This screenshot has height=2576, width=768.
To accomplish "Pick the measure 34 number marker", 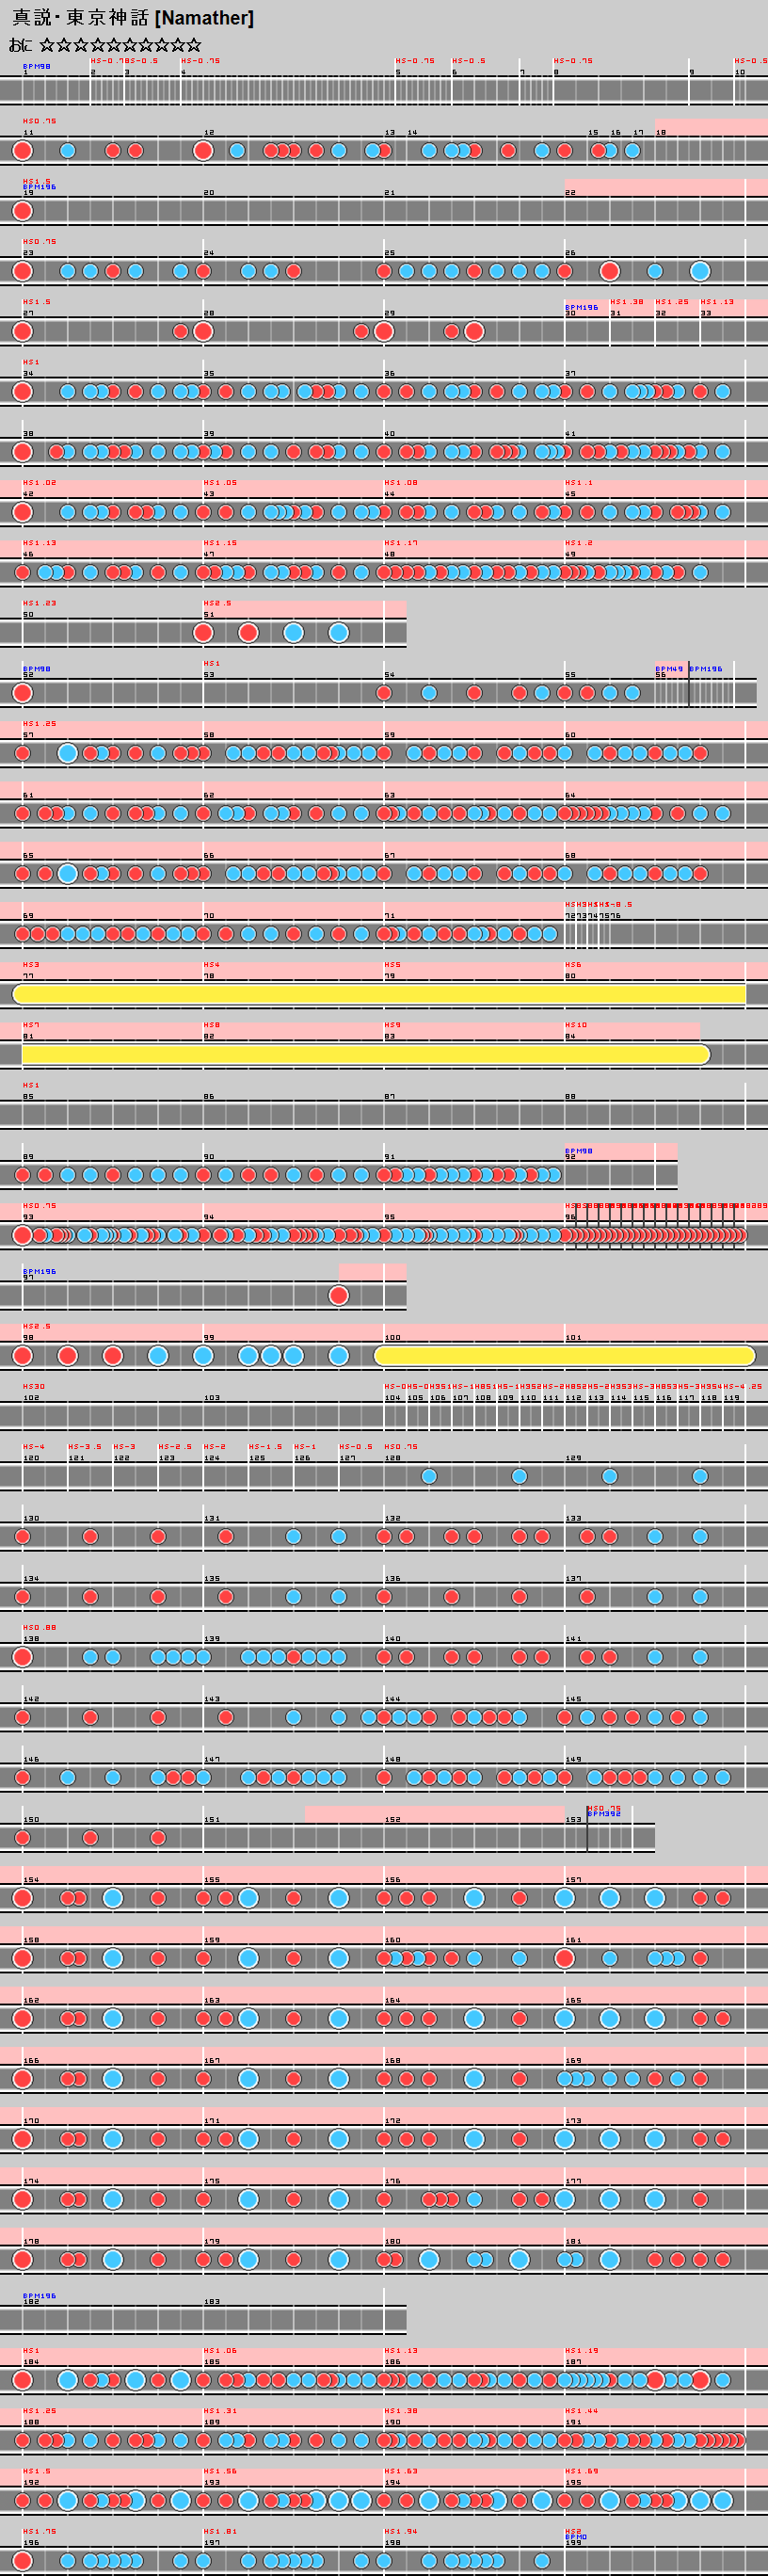I will pos(28,373).
